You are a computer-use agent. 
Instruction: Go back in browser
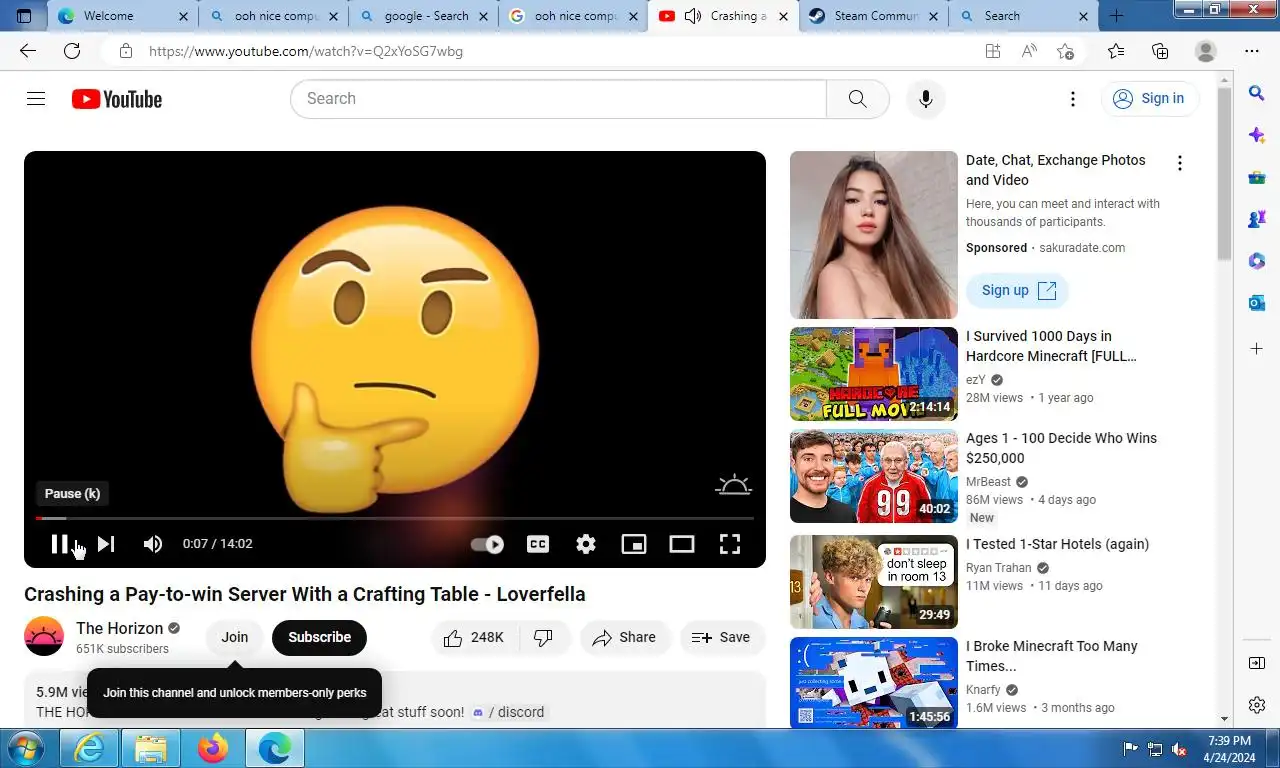[x=28, y=51]
